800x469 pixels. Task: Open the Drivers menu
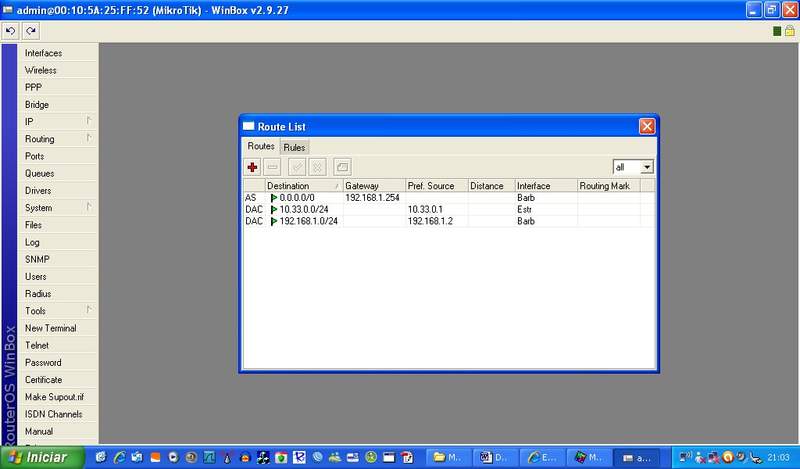pyautogui.click(x=57, y=190)
